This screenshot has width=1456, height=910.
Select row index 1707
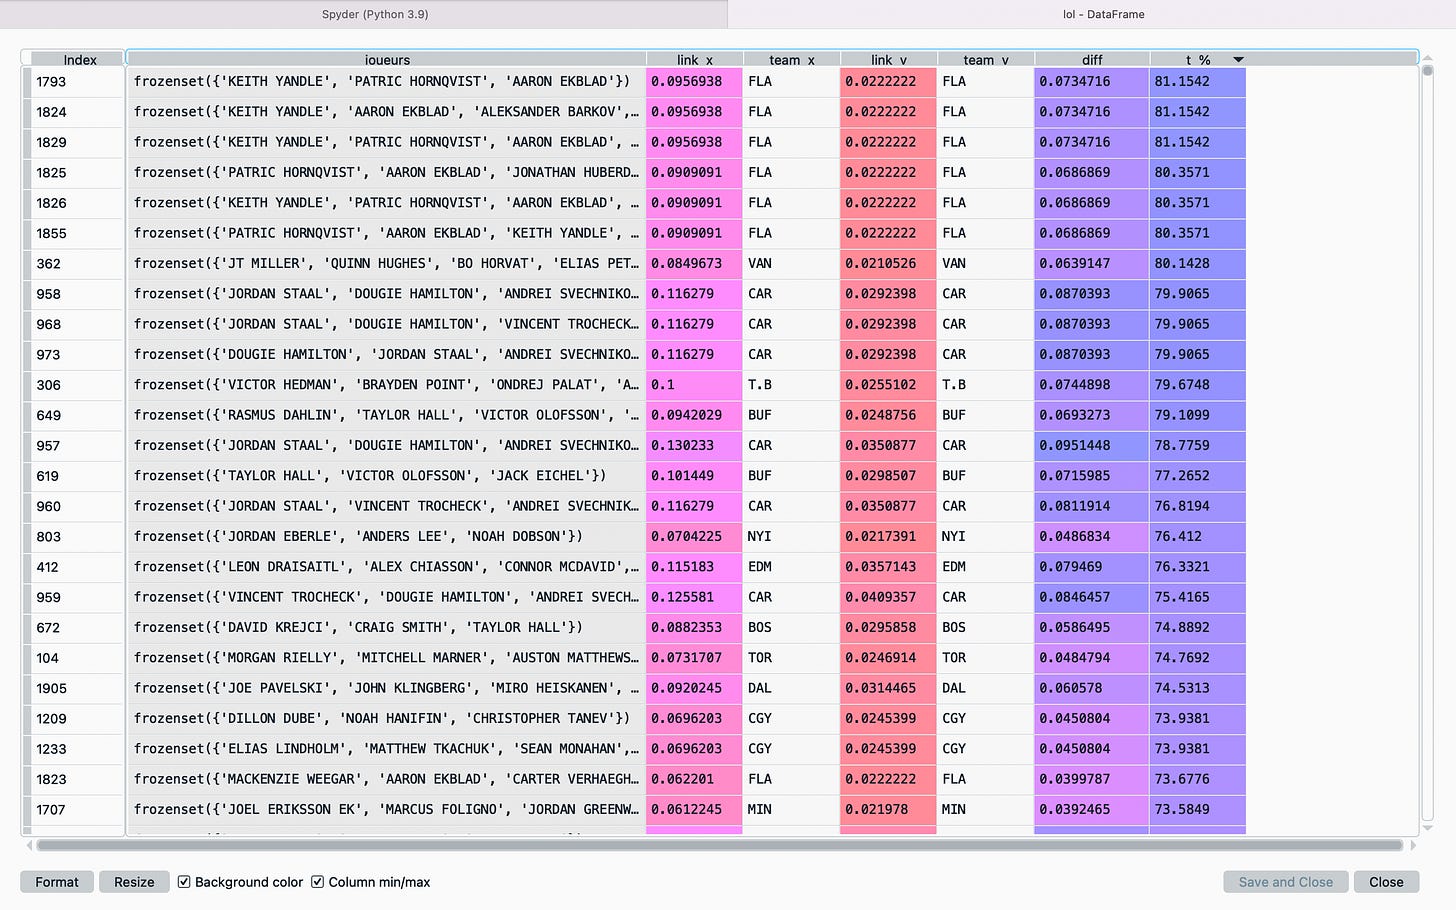click(76, 810)
